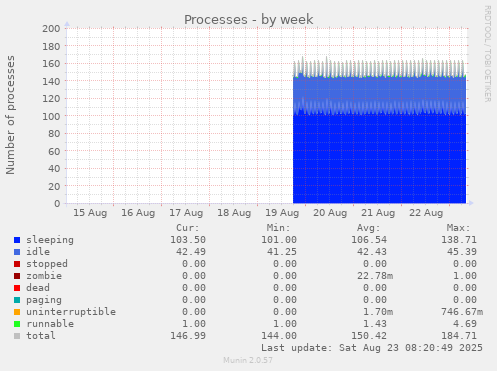Click sleeping minimum value 101.00

tap(279, 240)
